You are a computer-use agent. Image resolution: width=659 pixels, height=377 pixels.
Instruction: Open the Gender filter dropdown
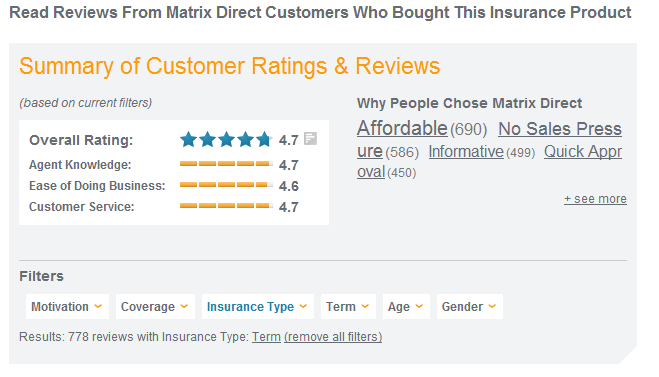pyautogui.click(x=469, y=307)
